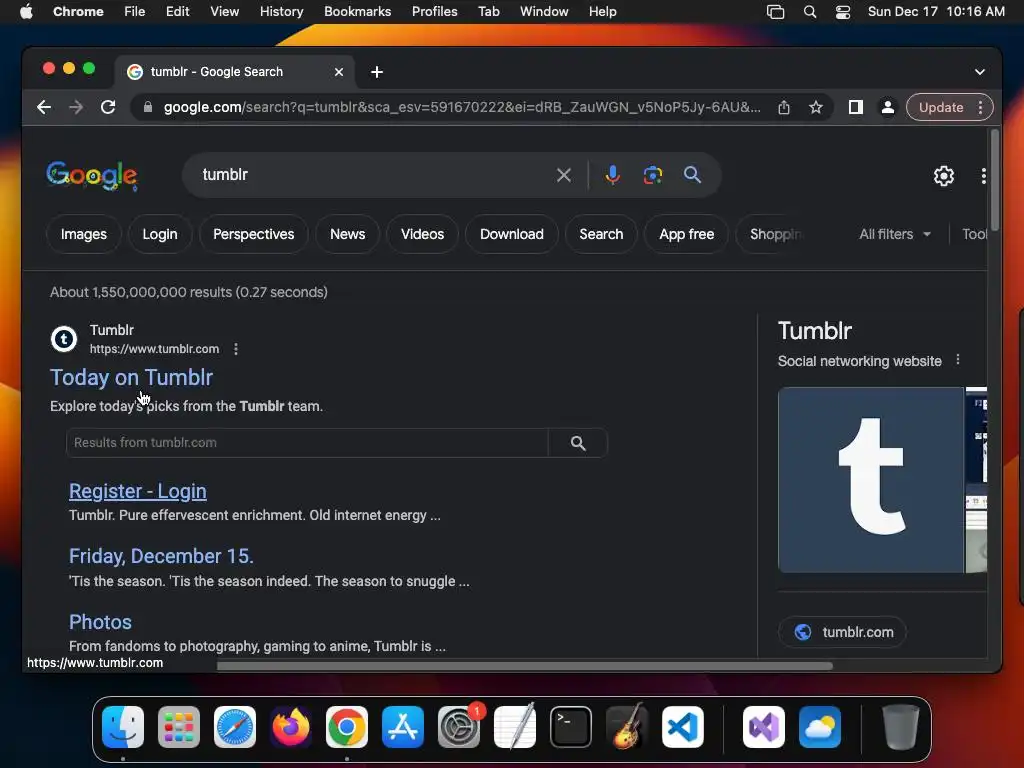Launch Safari from the Dock

point(235,727)
